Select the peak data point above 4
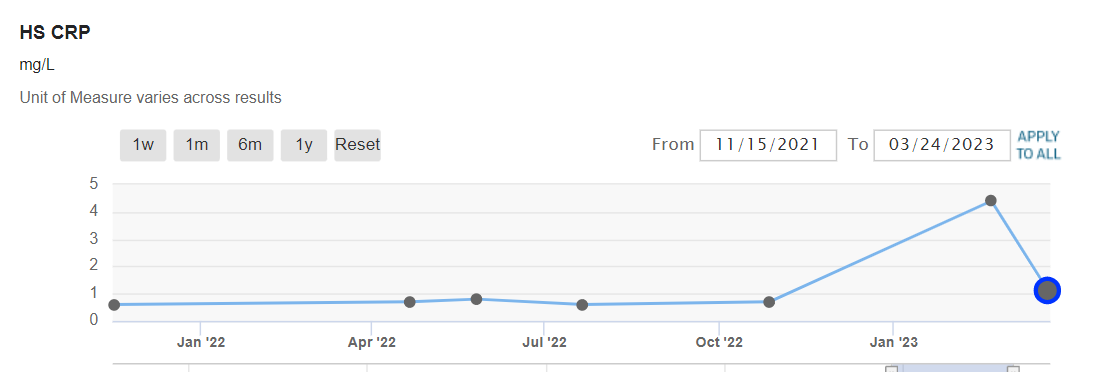 pyautogui.click(x=991, y=201)
